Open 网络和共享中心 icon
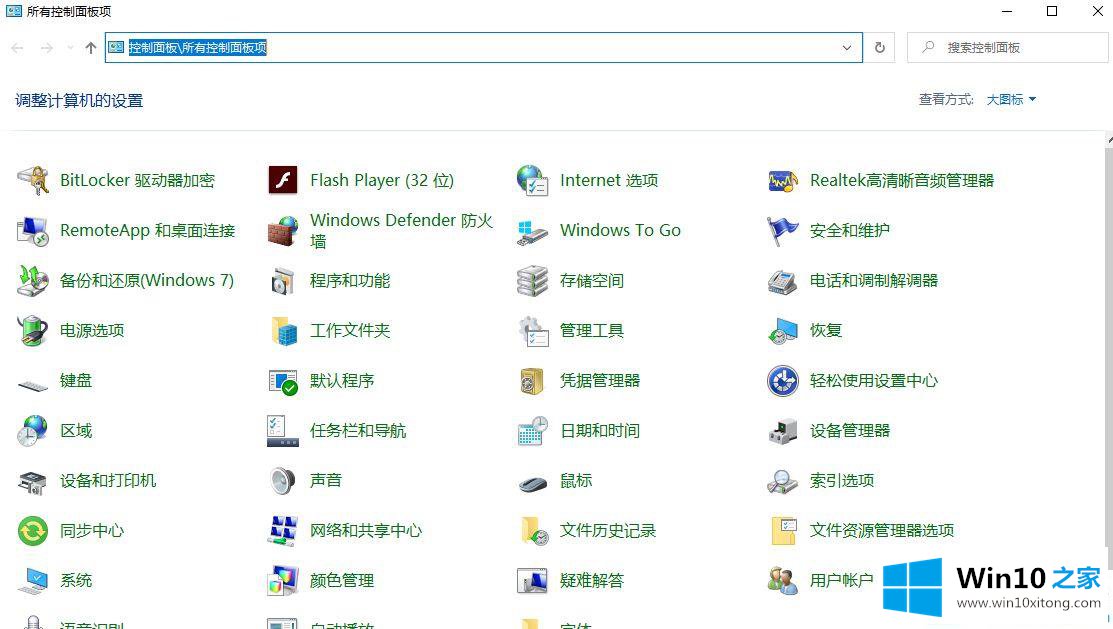 click(x=283, y=530)
